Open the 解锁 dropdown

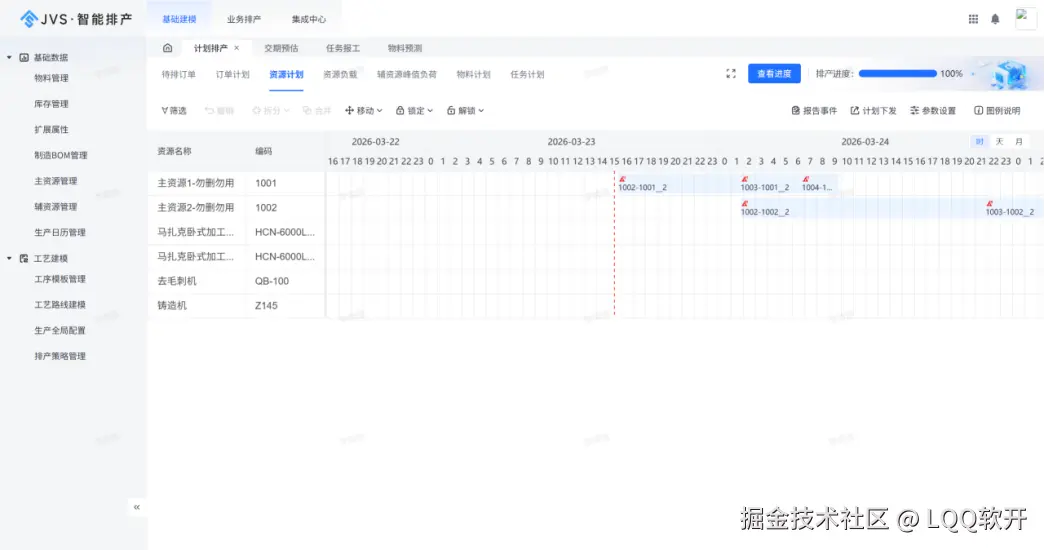pos(465,111)
